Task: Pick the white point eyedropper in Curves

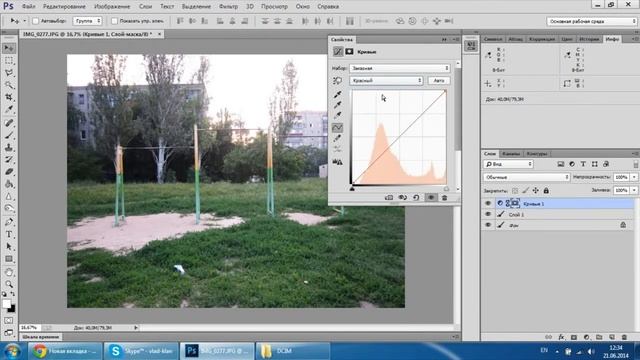Action: [338, 116]
